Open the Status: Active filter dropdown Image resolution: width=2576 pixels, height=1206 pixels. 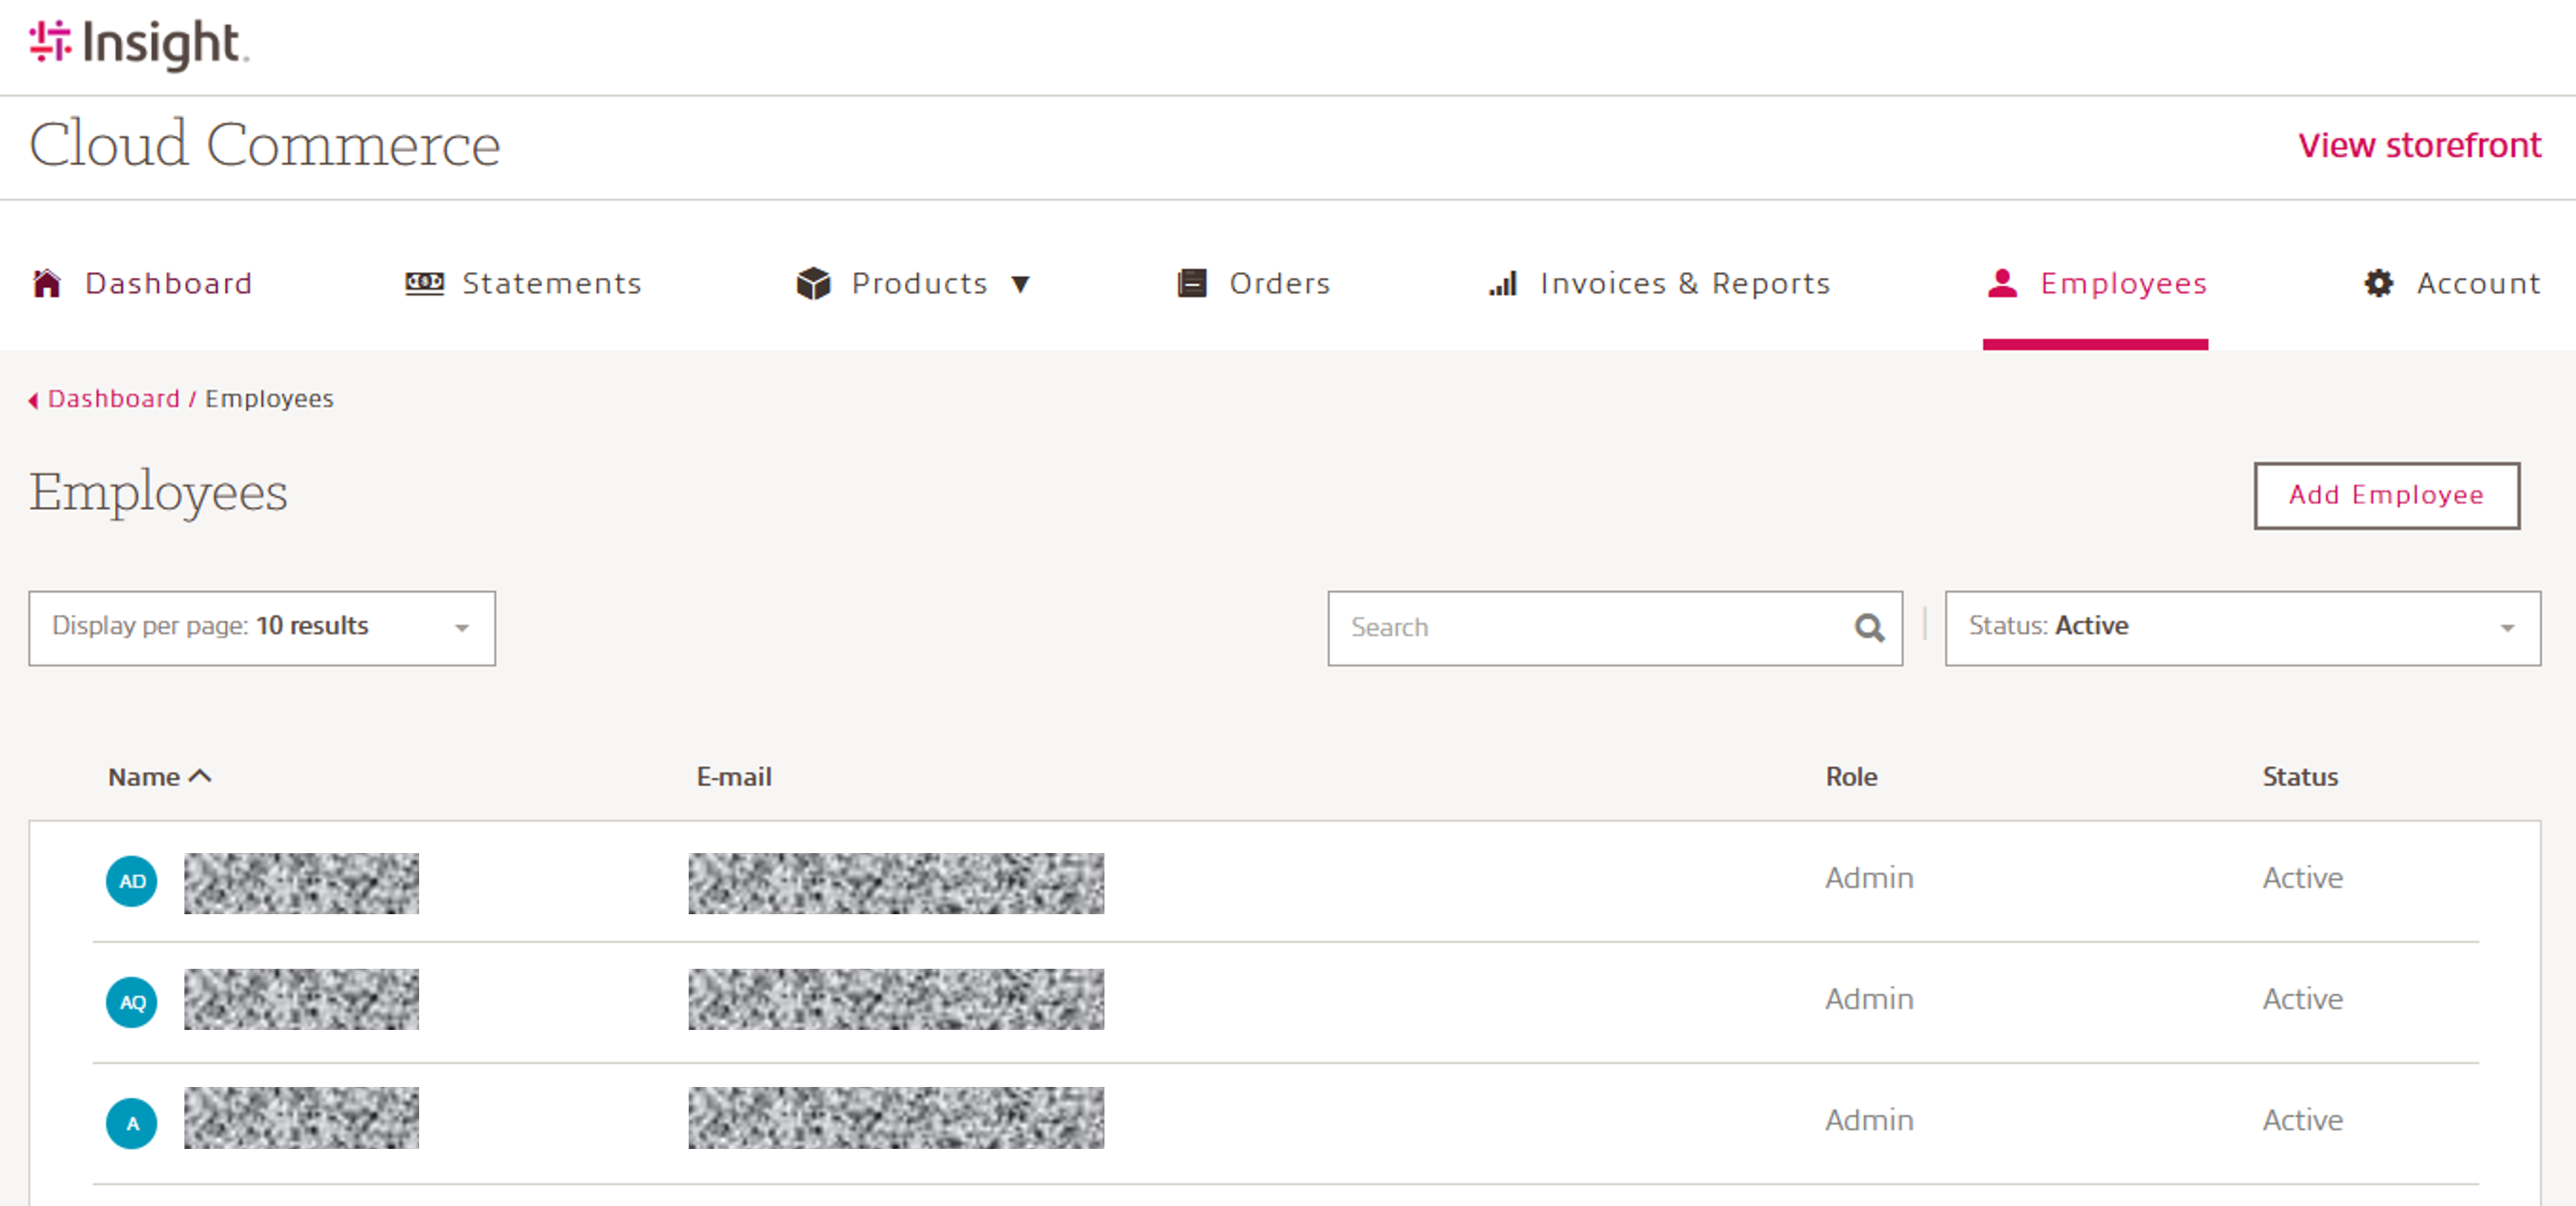pyautogui.click(x=2241, y=628)
